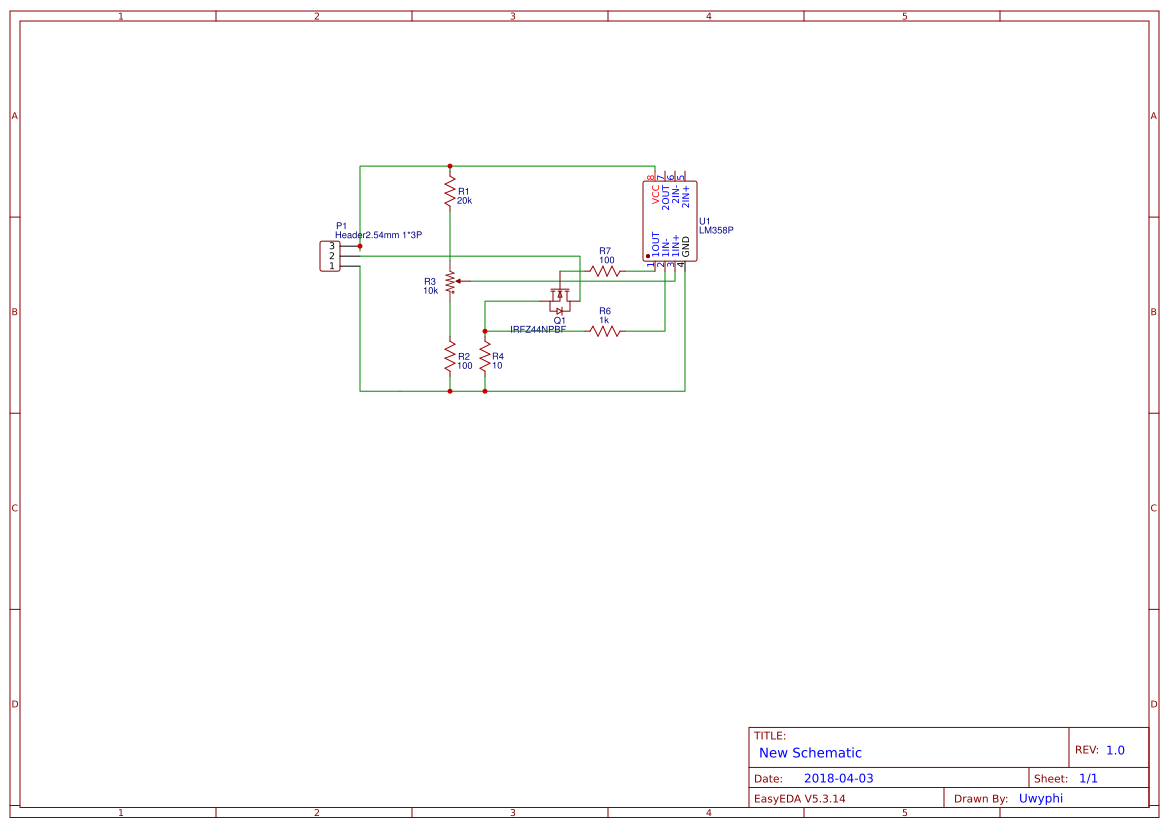Select the R4 10 ohm resistor symbol
The height and width of the screenshot is (828, 1169).
pos(484,358)
